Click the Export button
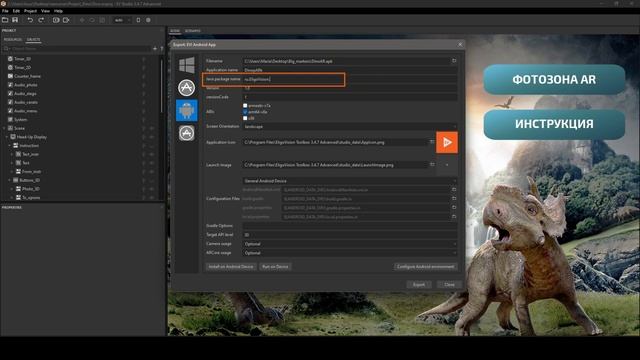Image resolution: width=640 pixels, height=360 pixels. pyautogui.click(x=419, y=284)
